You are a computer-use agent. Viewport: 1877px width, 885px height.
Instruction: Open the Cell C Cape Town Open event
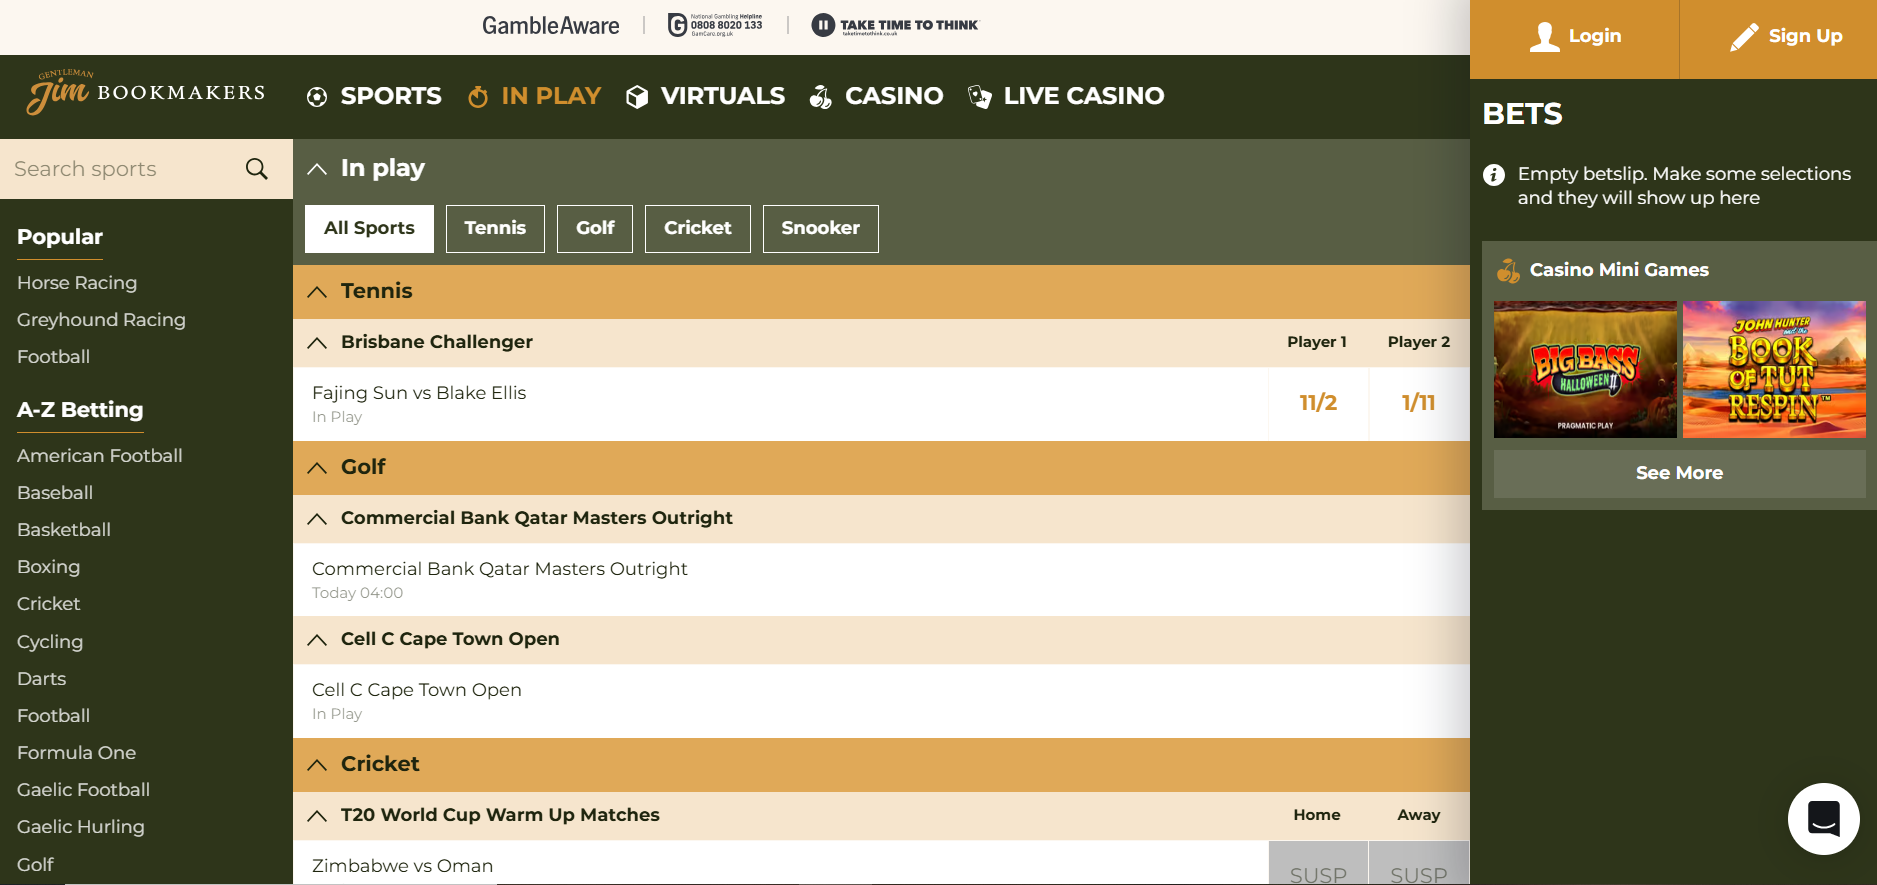(x=417, y=690)
